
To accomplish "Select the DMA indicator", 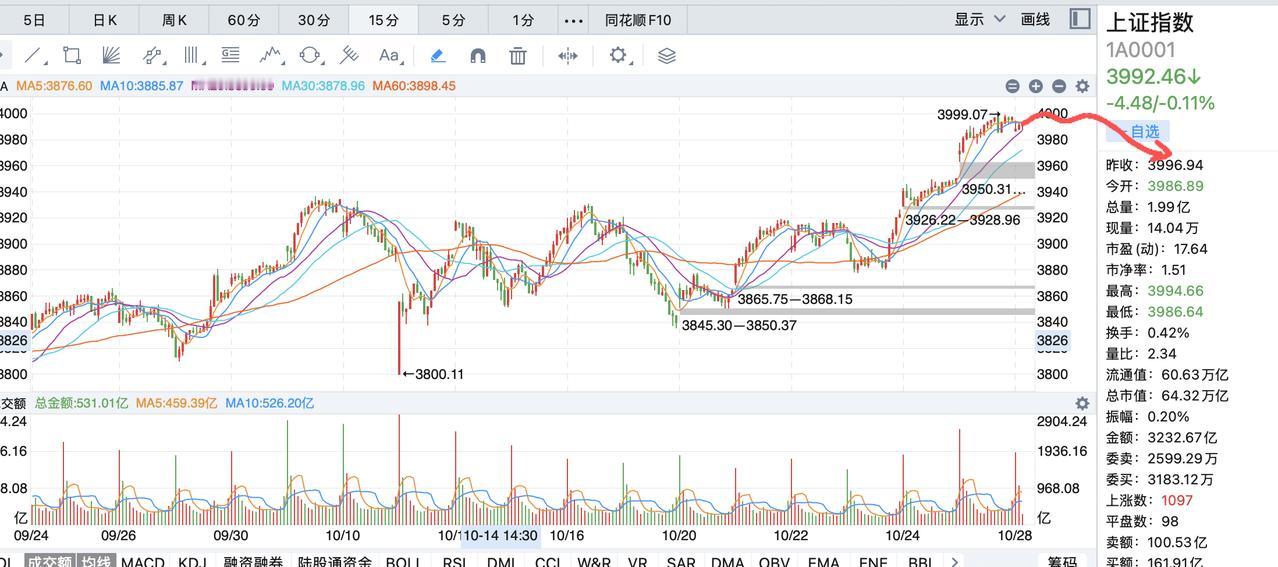I will tap(727, 562).
